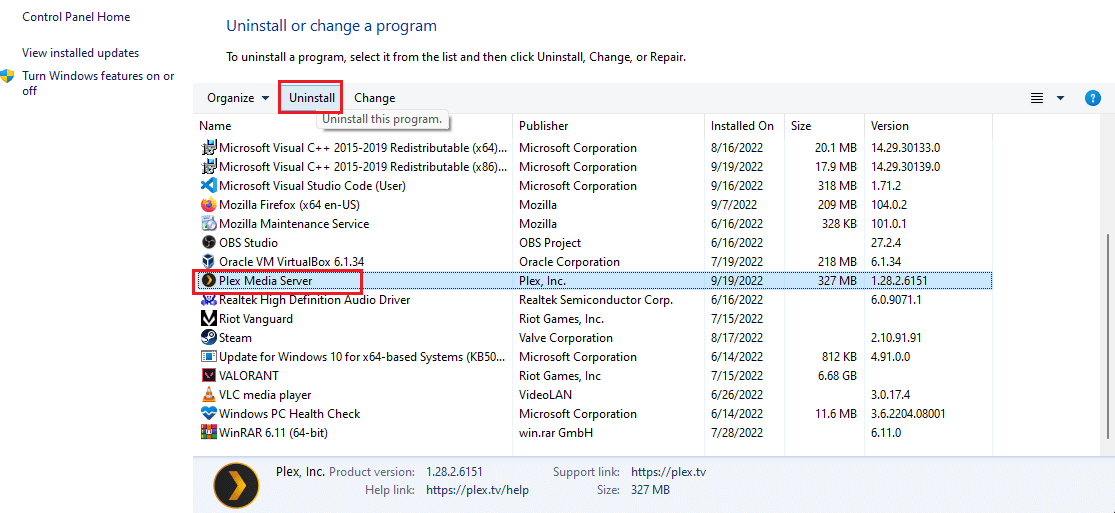The height and width of the screenshot is (513, 1115).
Task: Click installed date 6/26/2022
Action: pos(737,394)
